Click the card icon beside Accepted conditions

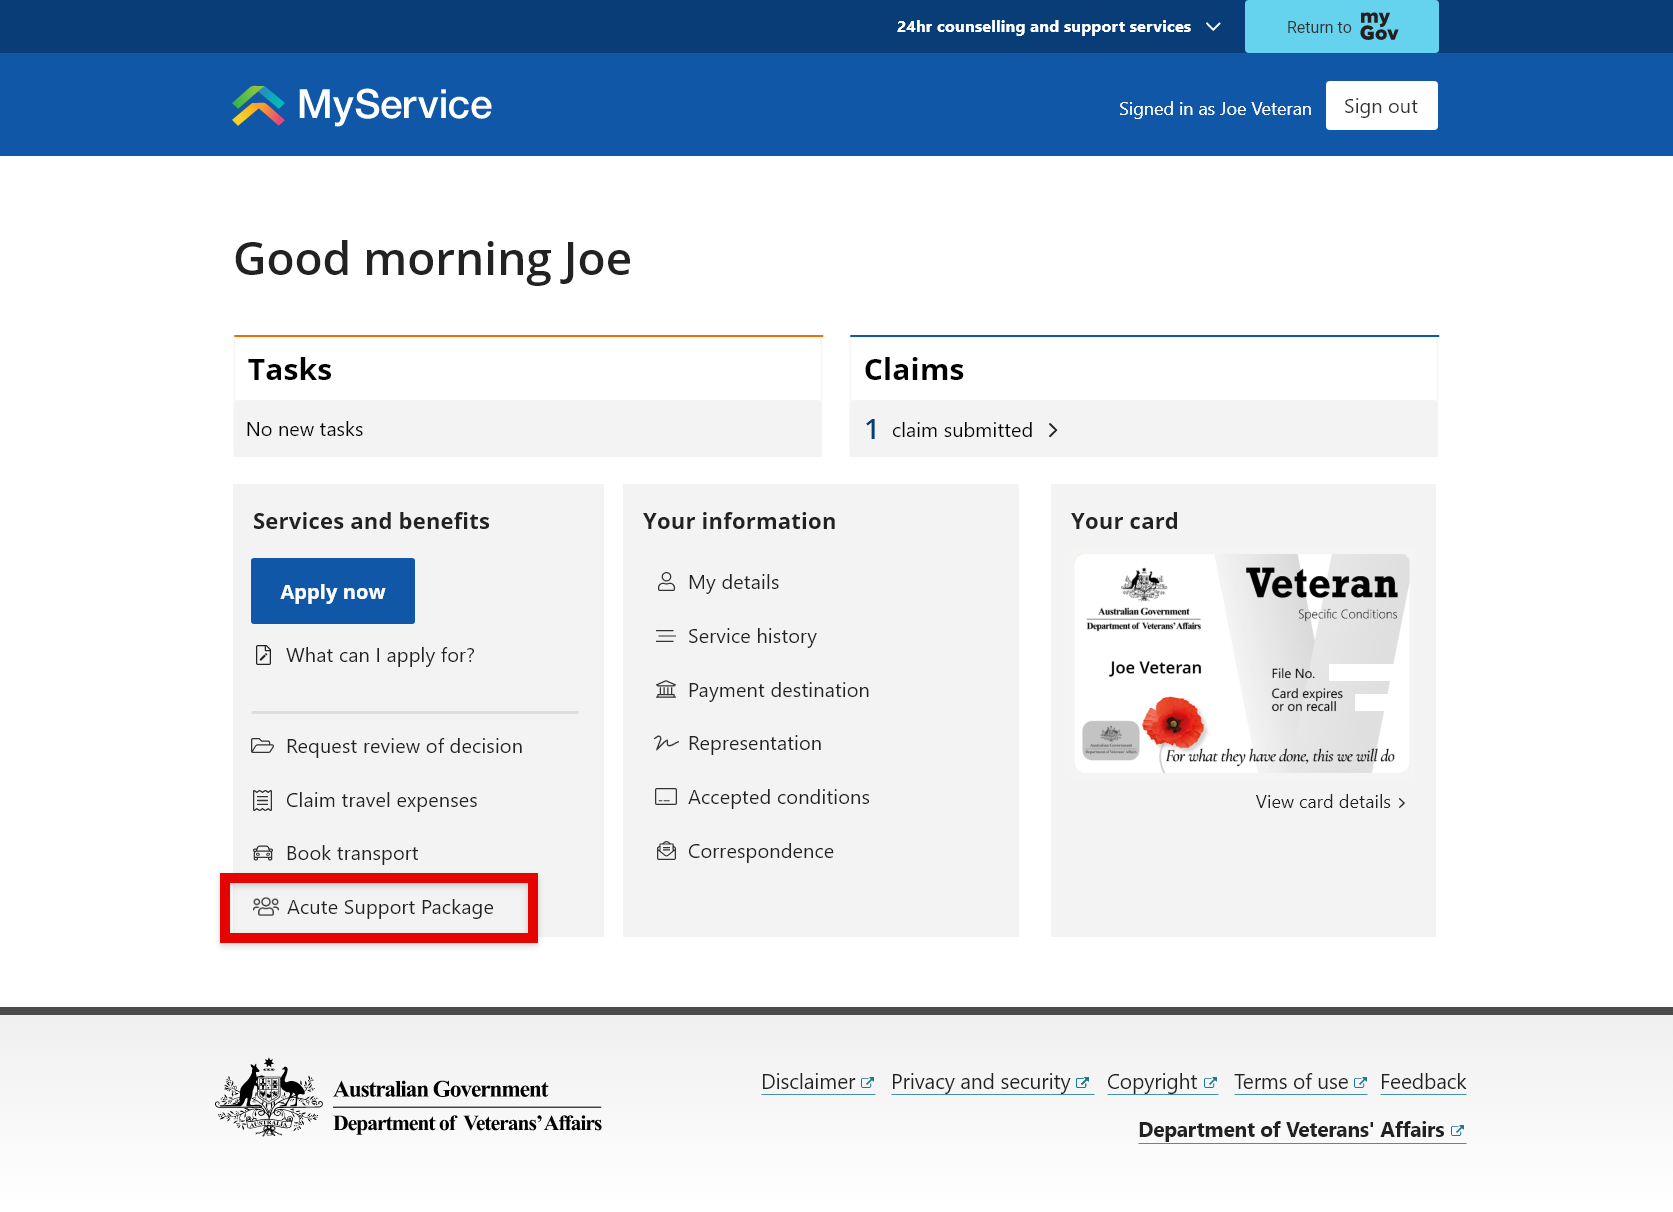tap(666, 797)
